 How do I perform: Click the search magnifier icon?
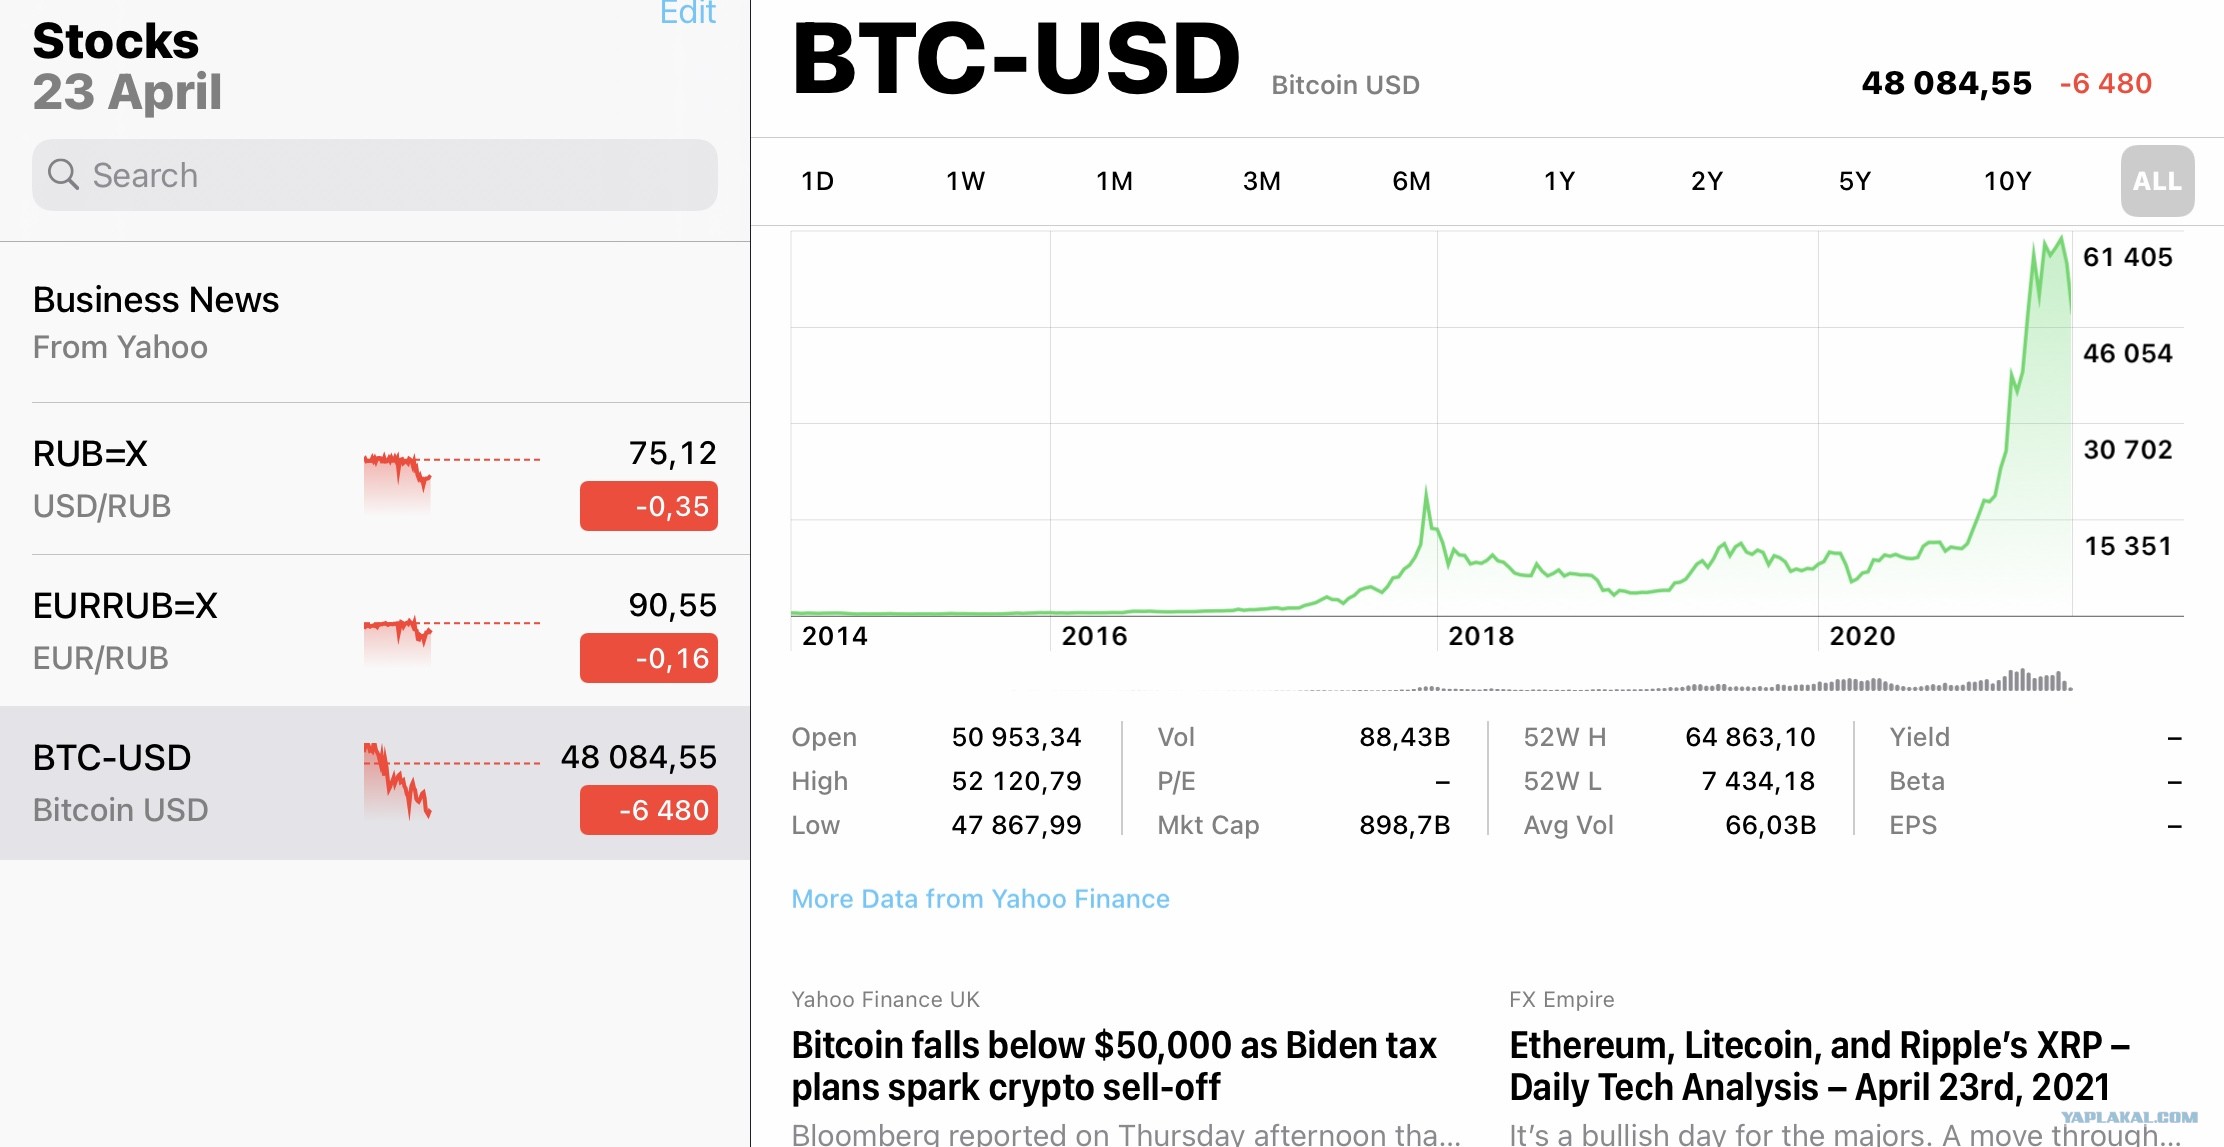63,175
